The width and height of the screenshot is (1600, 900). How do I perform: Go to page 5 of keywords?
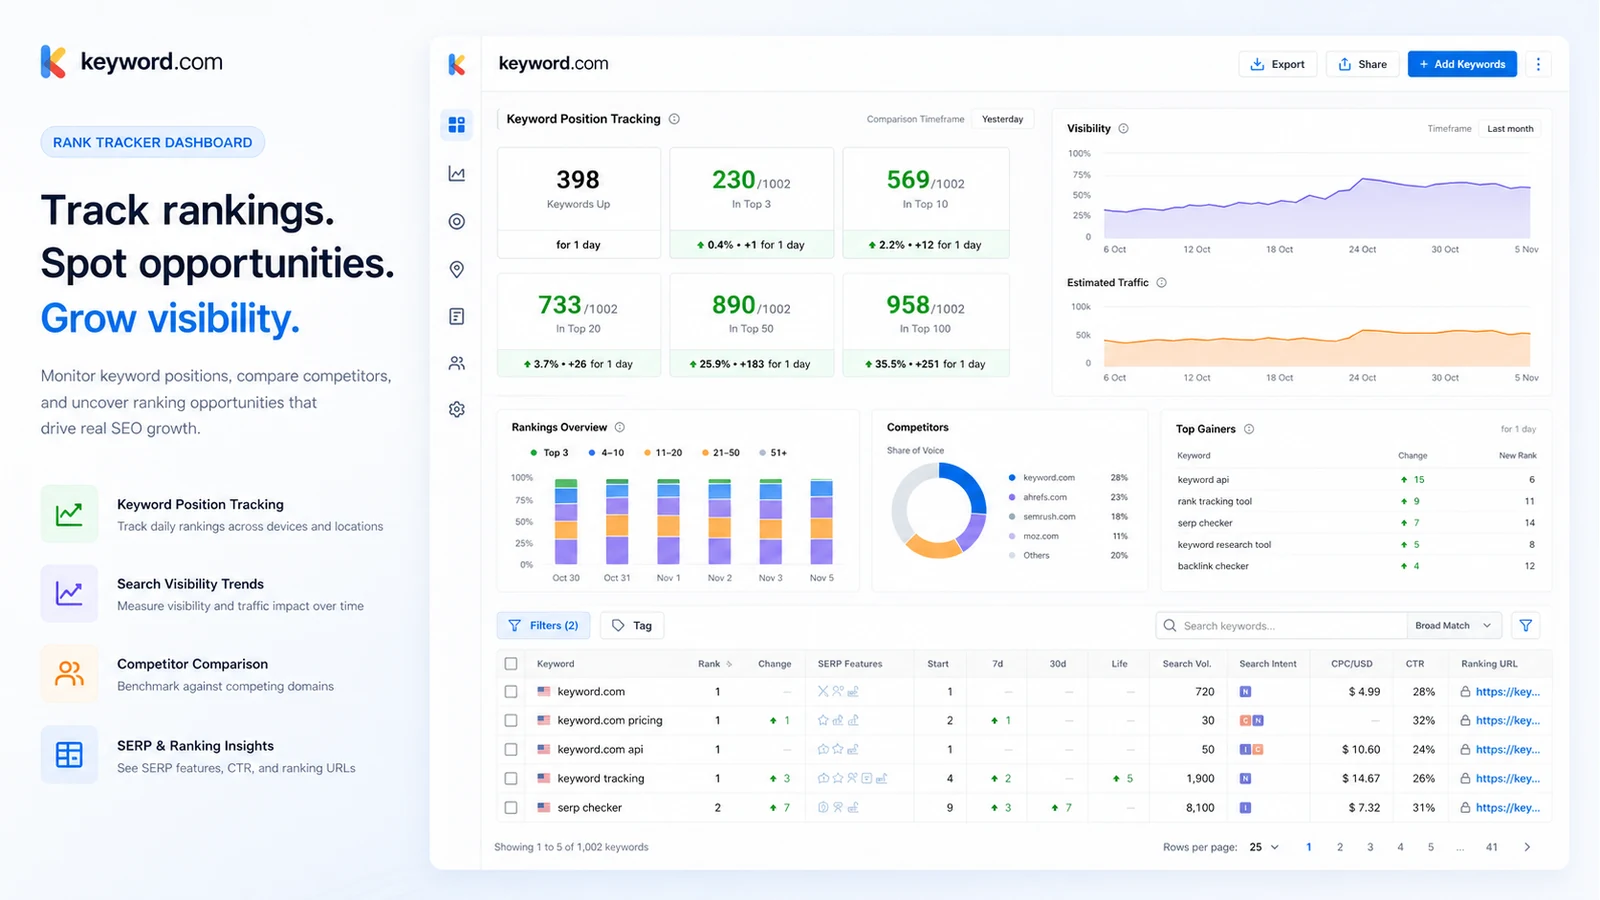click(1431, 847)
